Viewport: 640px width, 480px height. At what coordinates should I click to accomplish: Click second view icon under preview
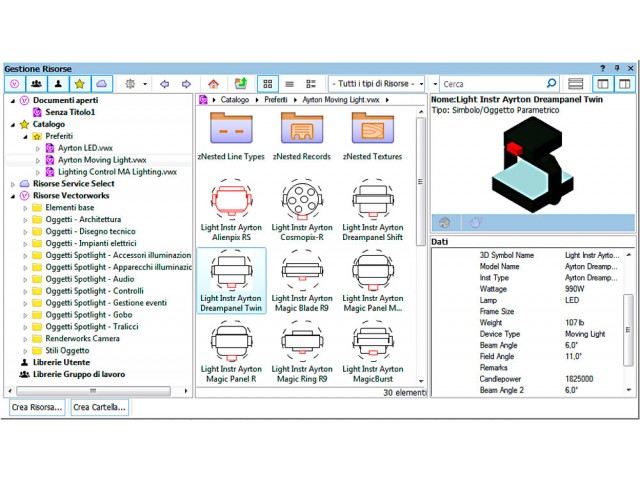pos(476,223)
